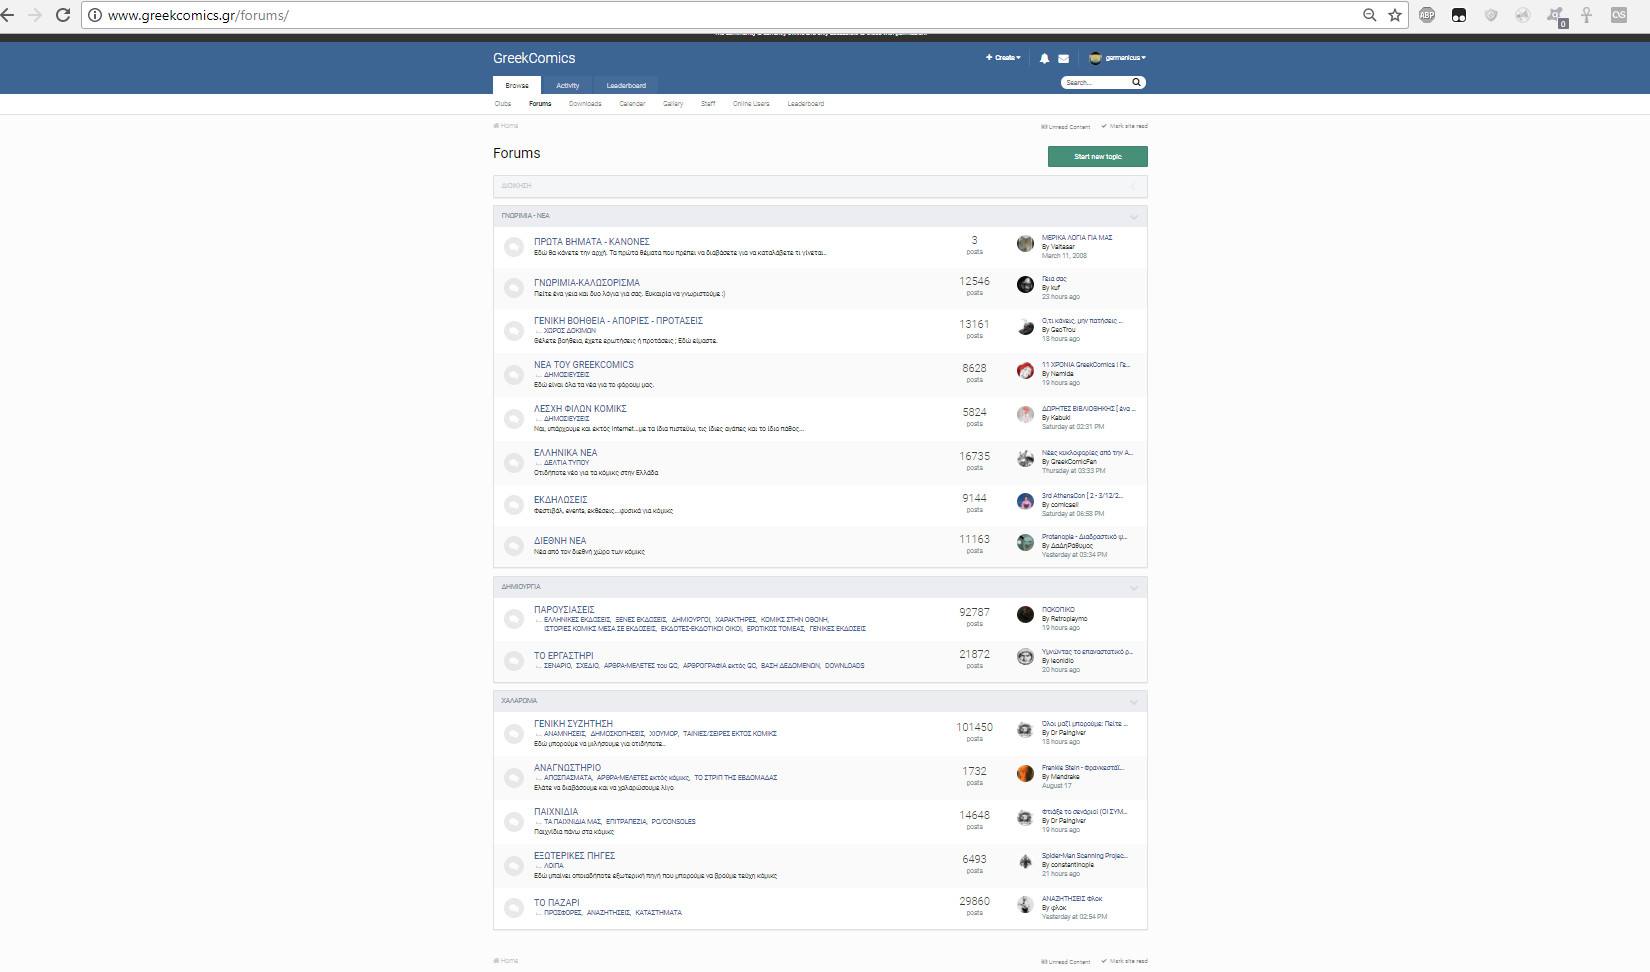Click the browser forward arrow
The image size is (1650, 972).
35,15
